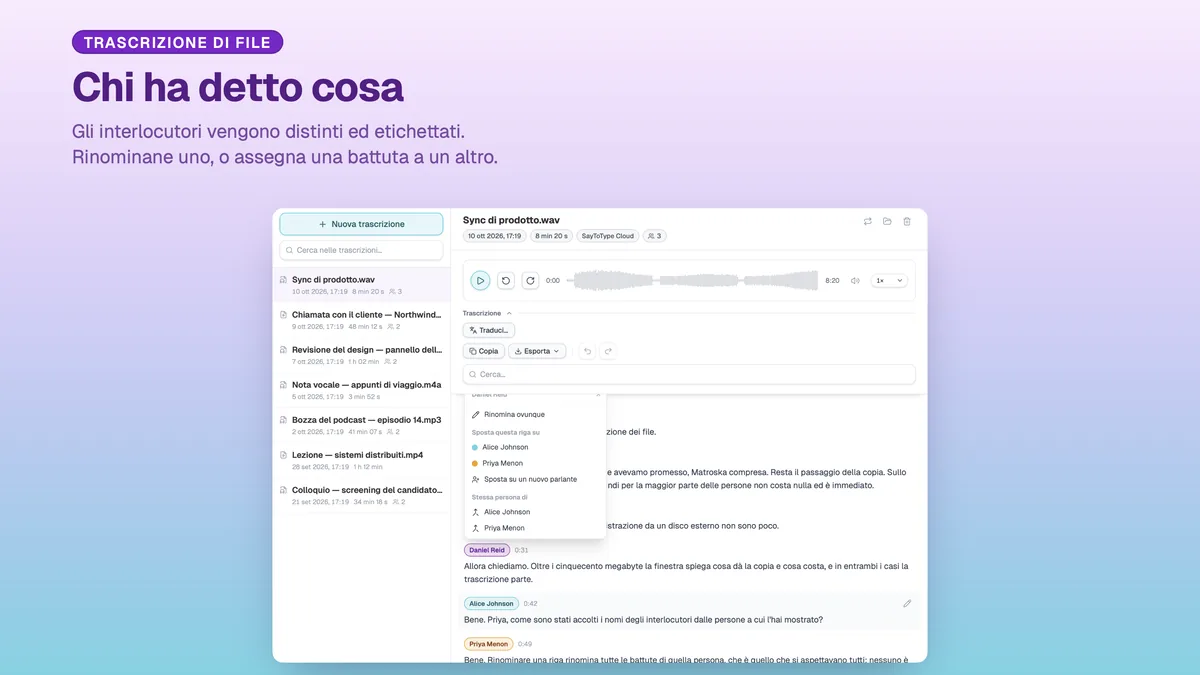
Task: Click the Priya Menon speaker tag at 0:49
Action: [488, 644]
